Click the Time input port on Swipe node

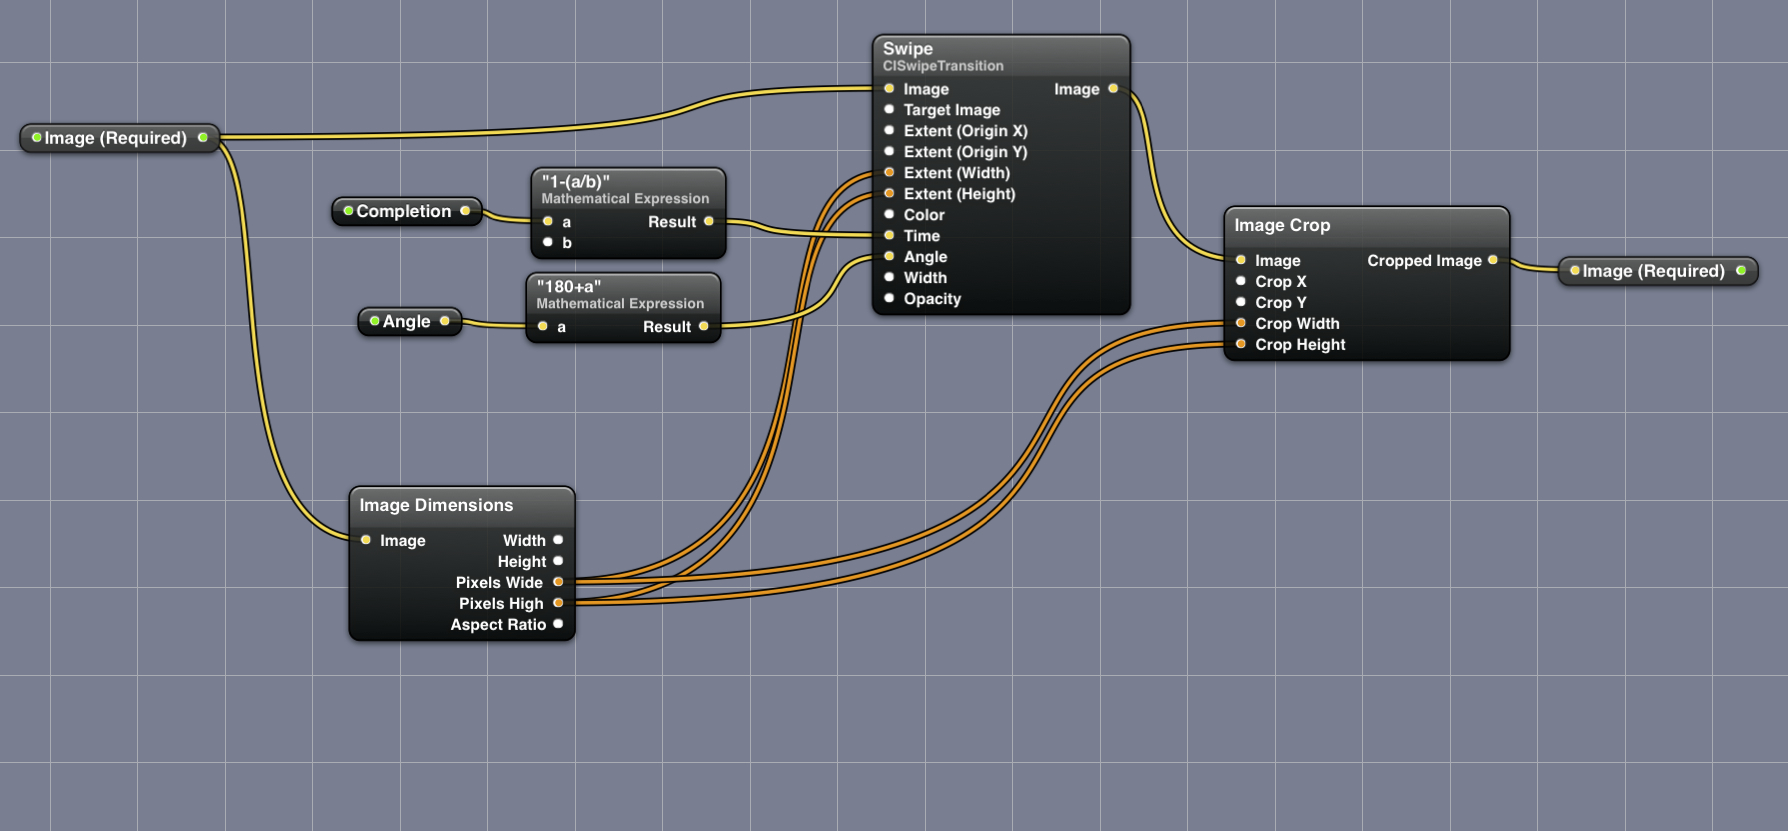pyautogui.click(x=889, y=235)
